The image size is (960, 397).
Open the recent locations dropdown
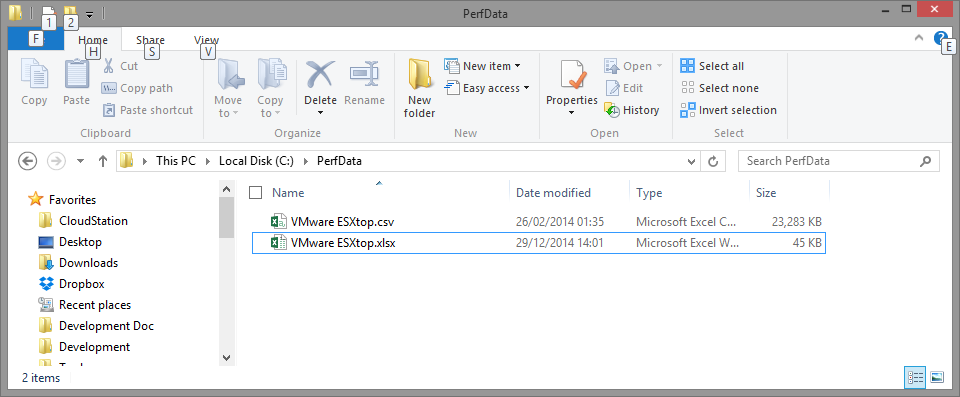point(80,161)
